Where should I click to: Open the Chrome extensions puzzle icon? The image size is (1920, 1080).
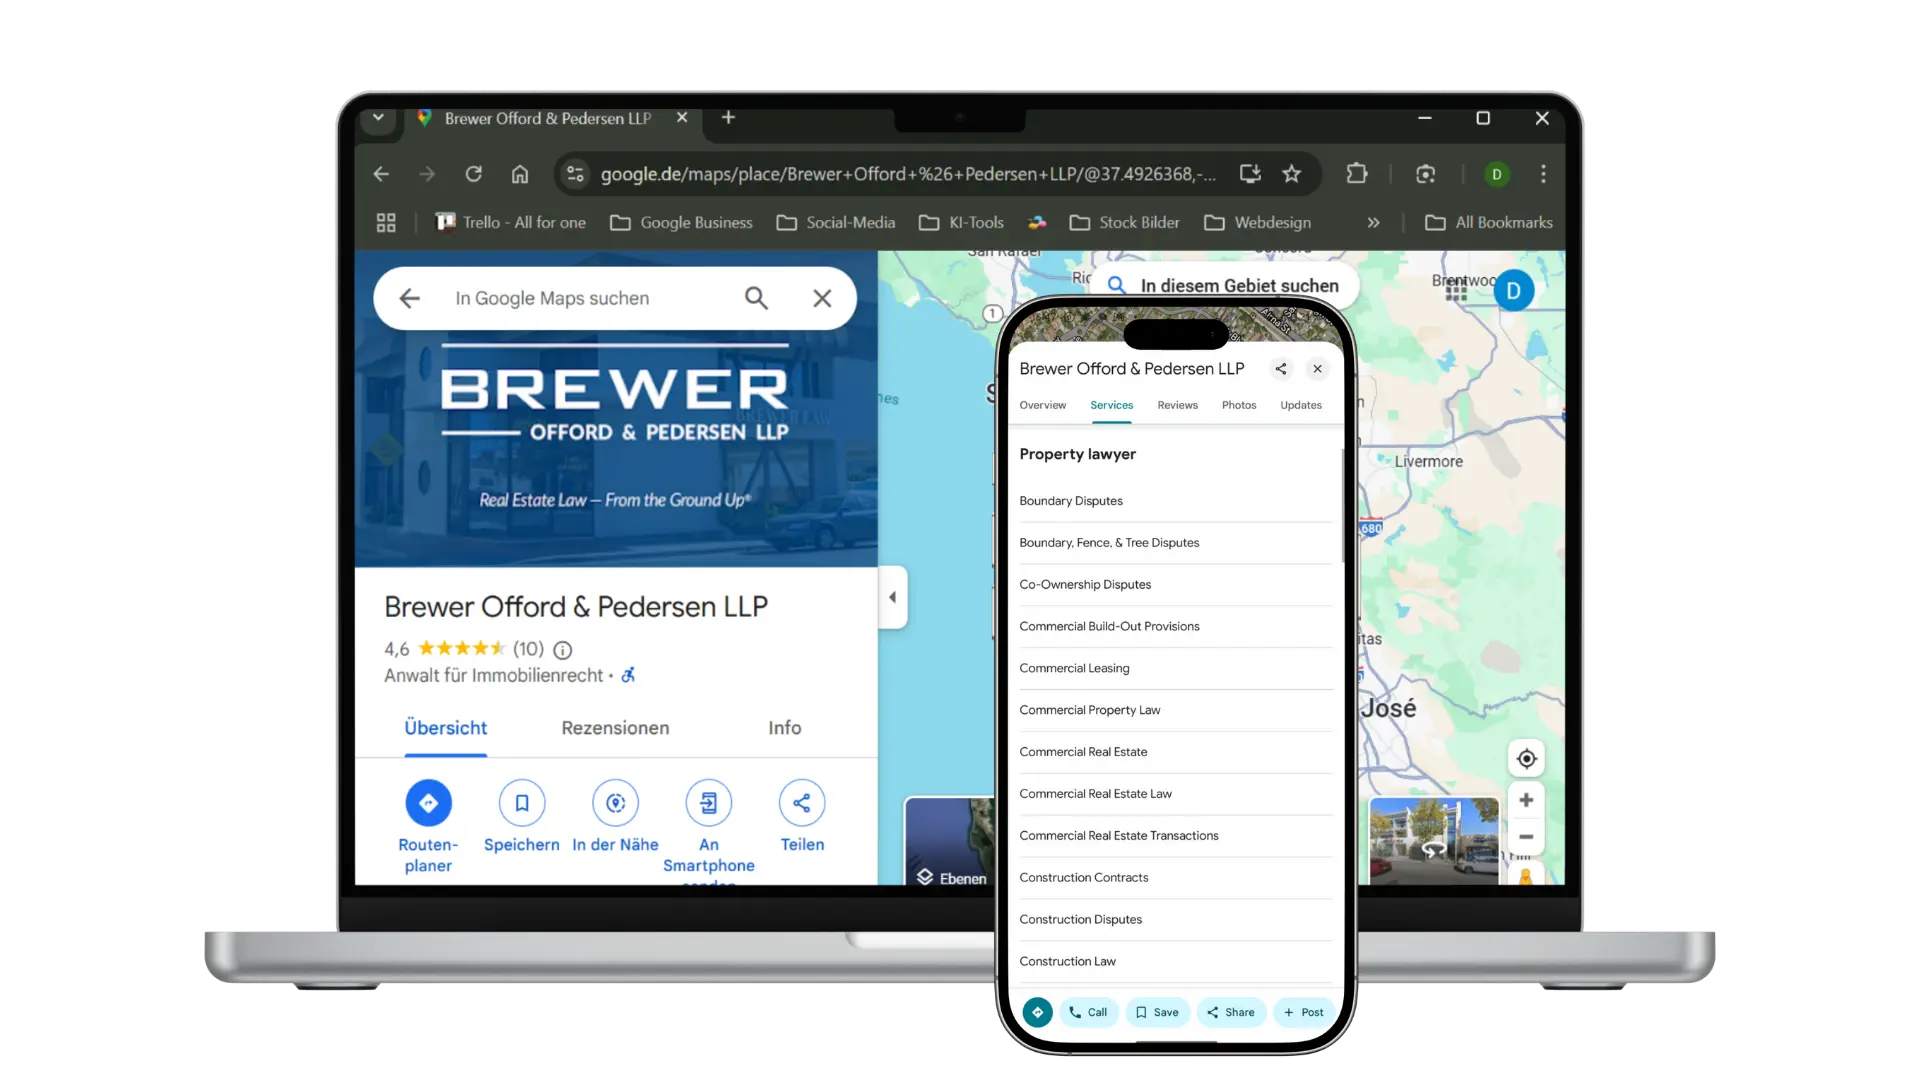[1357, 174]
